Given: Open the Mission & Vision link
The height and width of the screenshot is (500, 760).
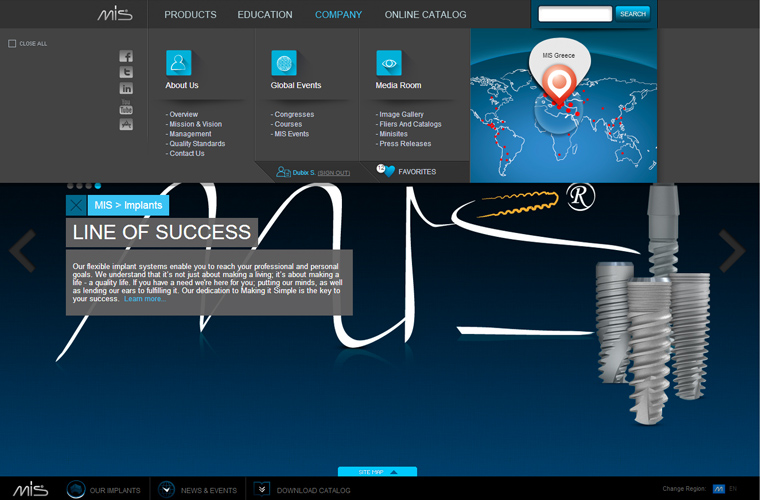Looking at the screenshot, I should coord(194,124).
